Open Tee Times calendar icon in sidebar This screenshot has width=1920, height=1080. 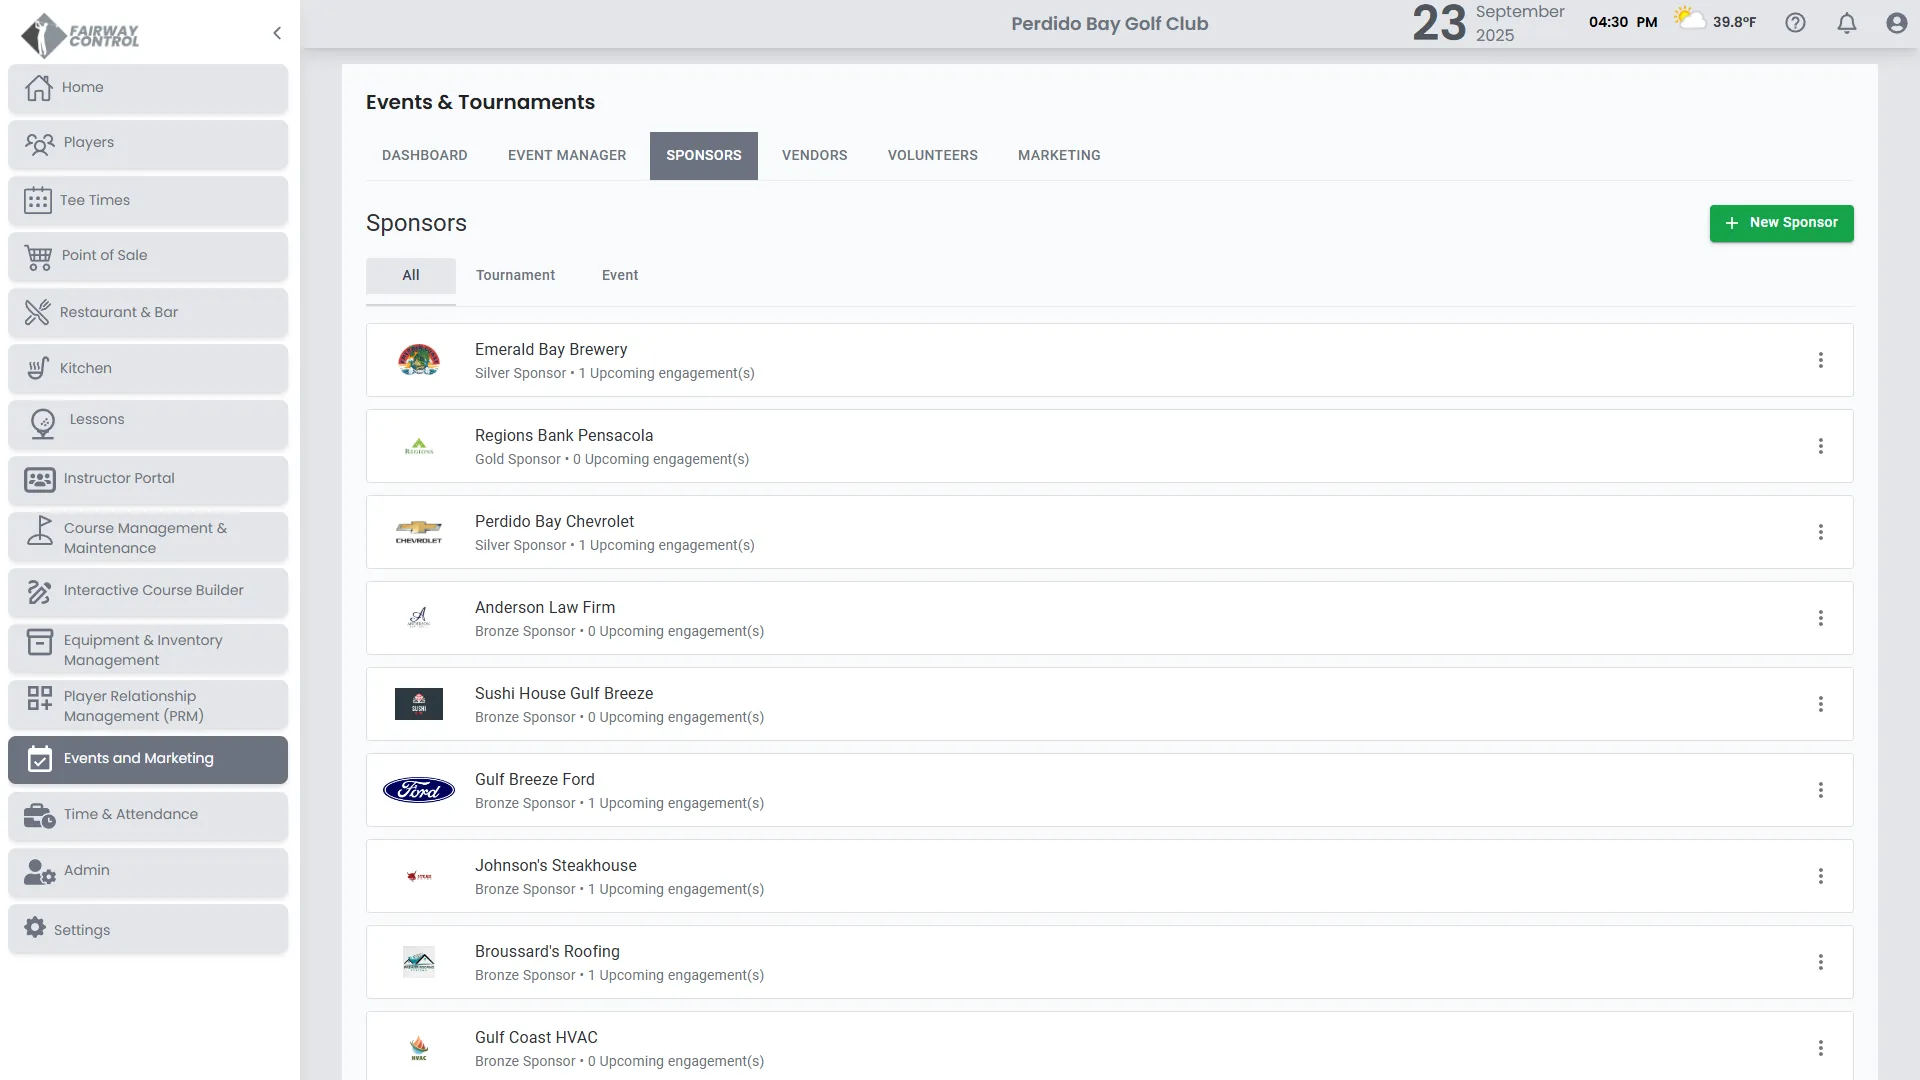[38, 200]
